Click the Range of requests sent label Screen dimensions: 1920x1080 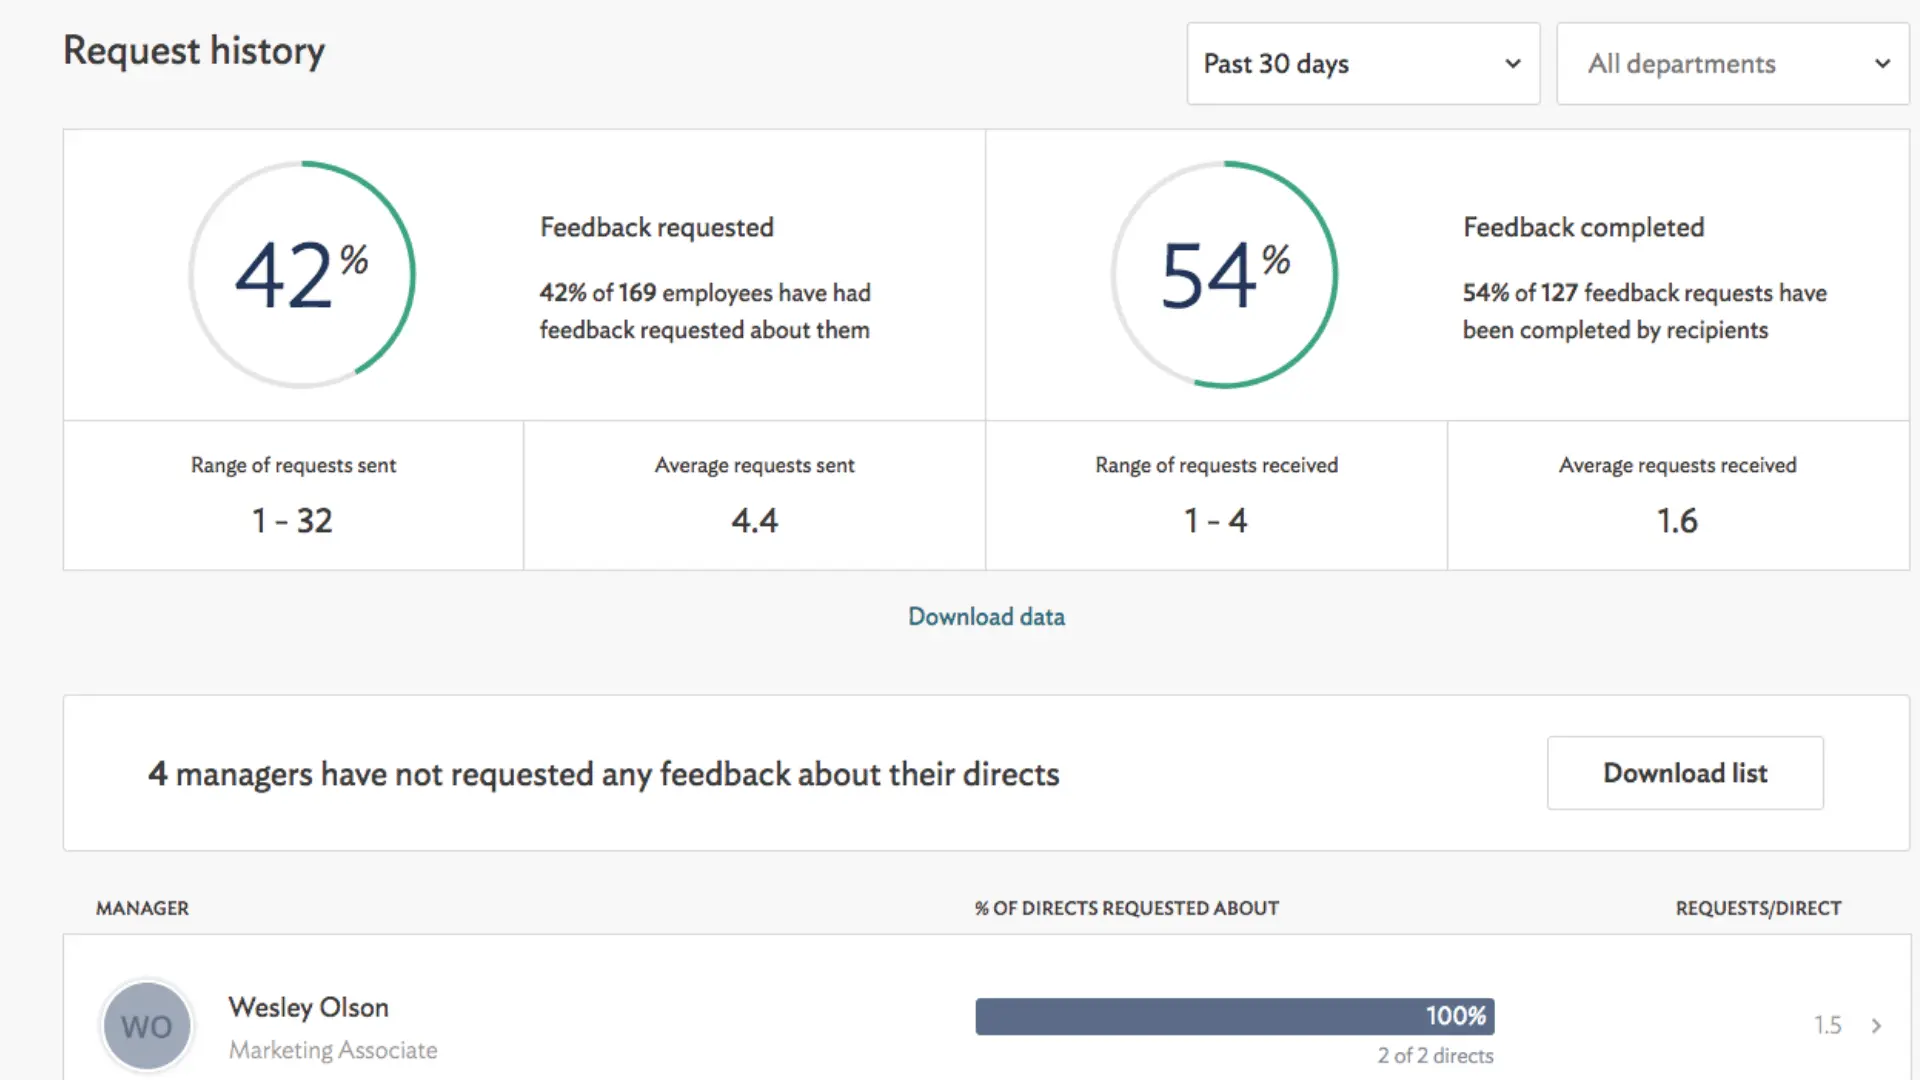293,465
